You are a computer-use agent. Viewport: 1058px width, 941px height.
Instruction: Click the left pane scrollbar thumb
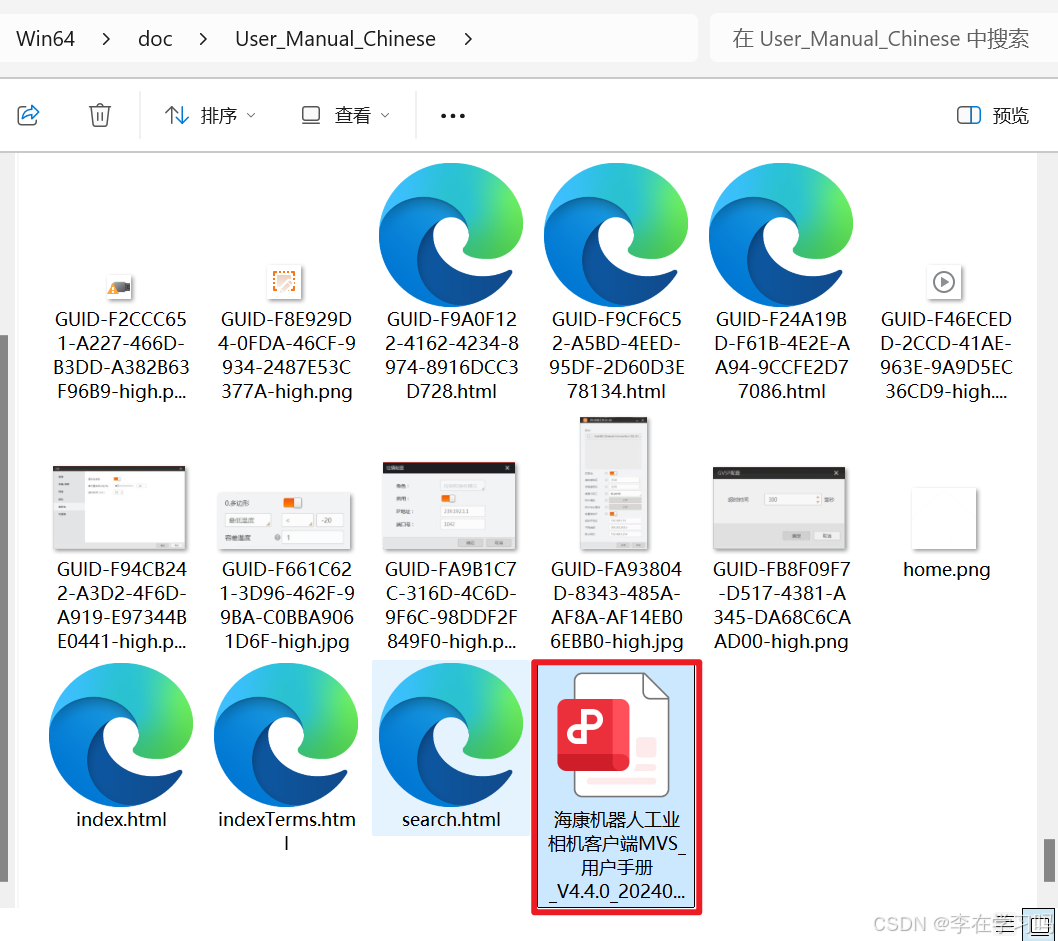[3, 608]
